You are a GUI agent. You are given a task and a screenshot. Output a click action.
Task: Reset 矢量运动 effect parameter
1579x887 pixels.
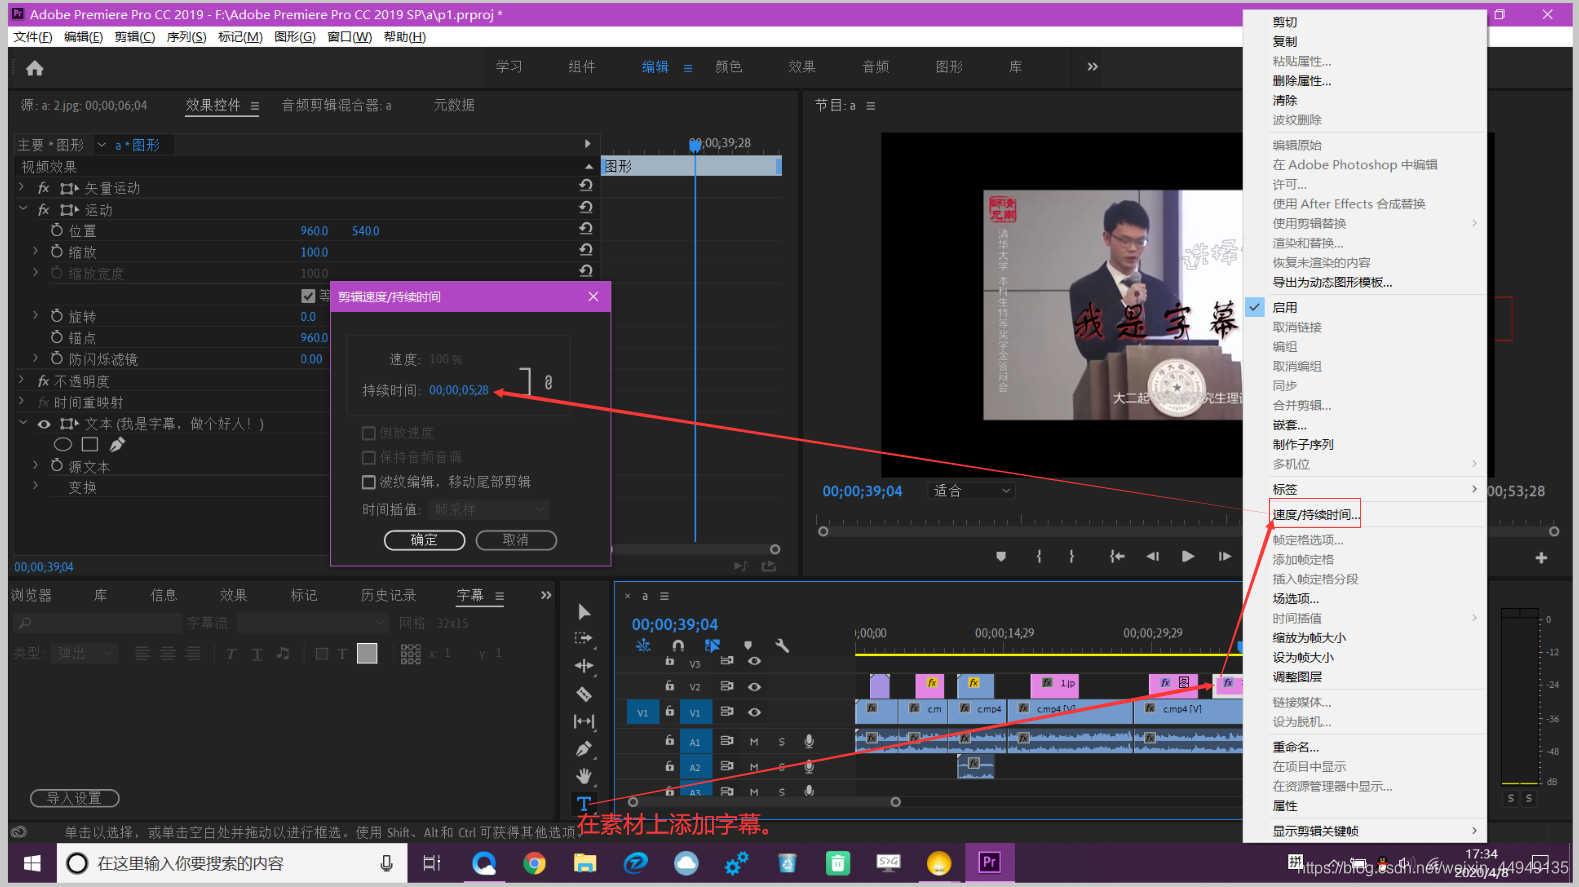[x=586, y=186]
